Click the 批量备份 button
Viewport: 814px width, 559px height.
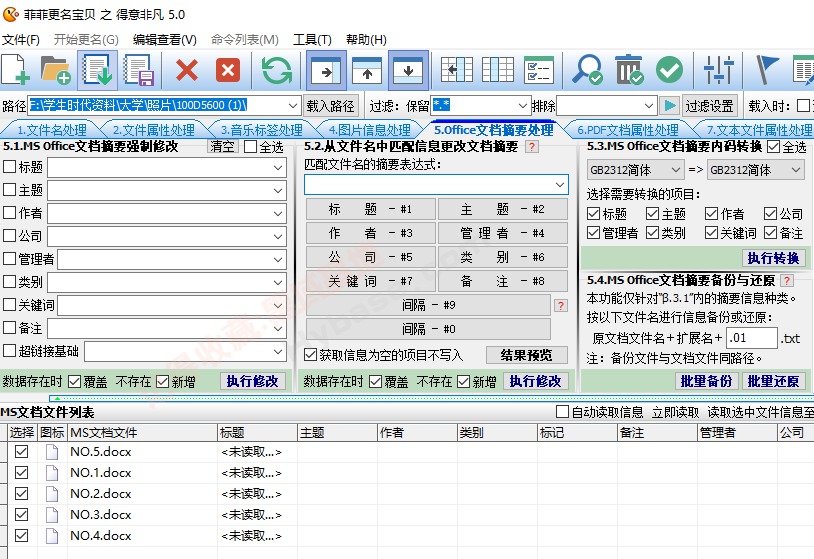[x=706, y=381]
